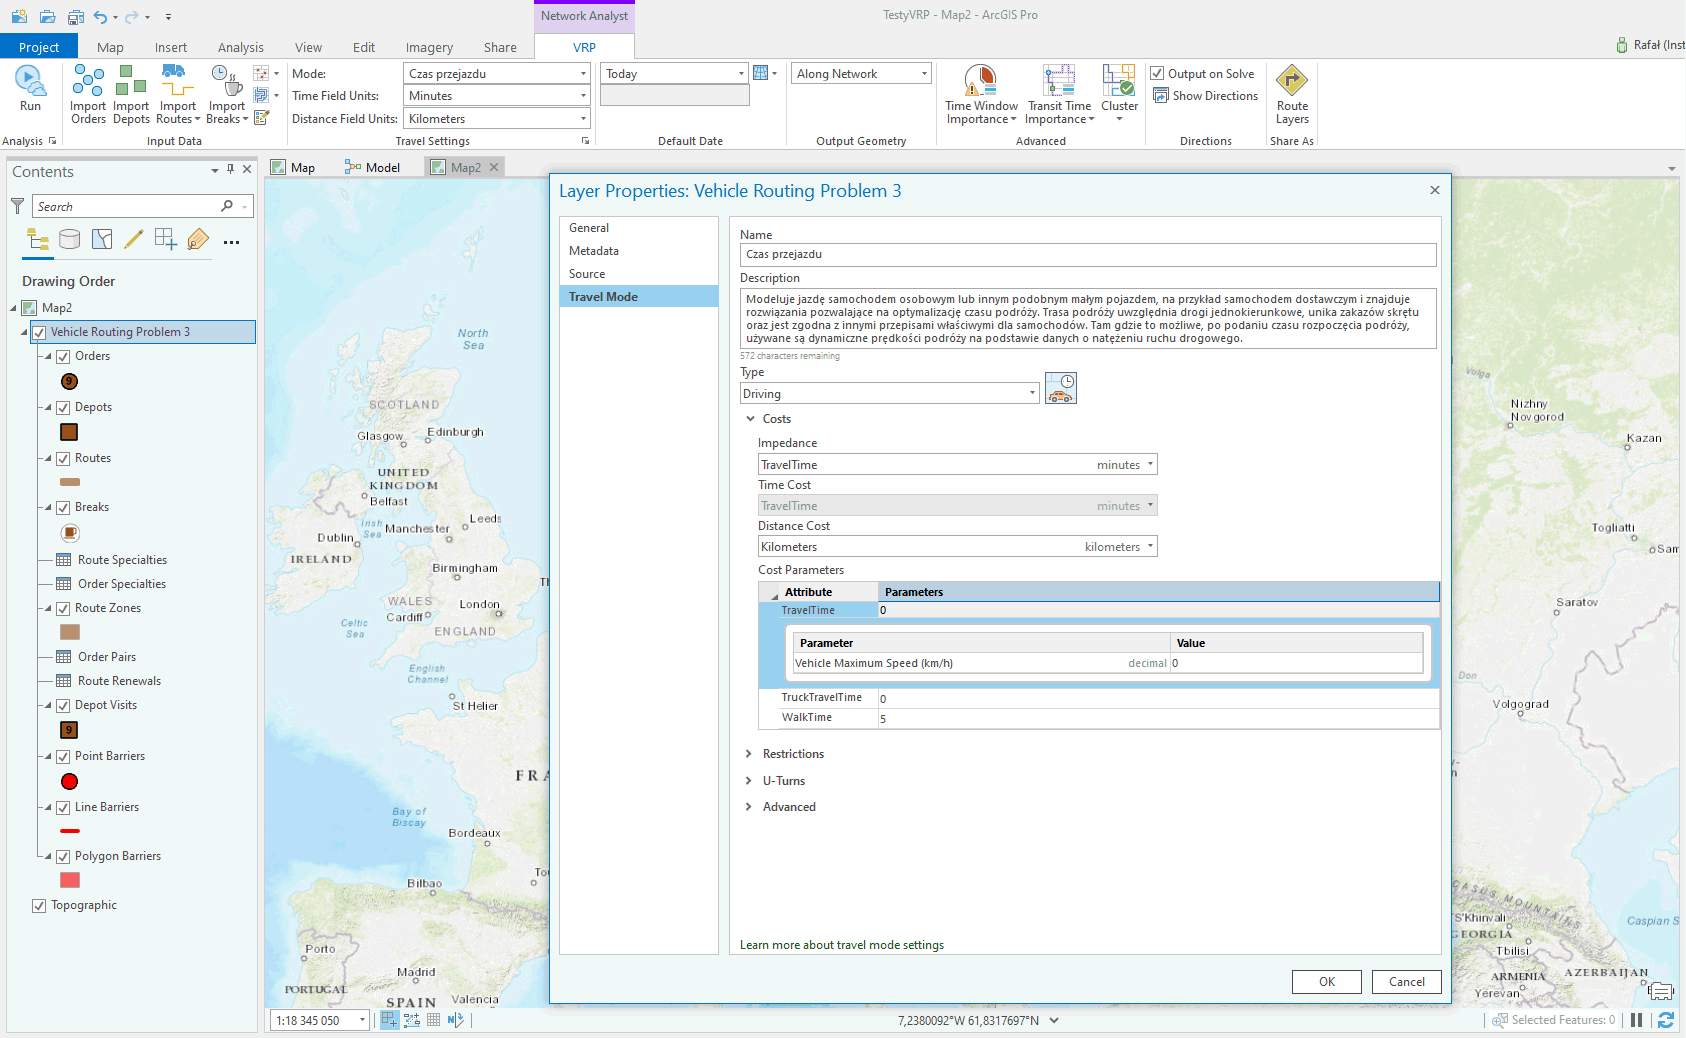
Task: Toggle Vehicle Routing Problem 3 layer visibility
Action: click(x=39, y=332)
